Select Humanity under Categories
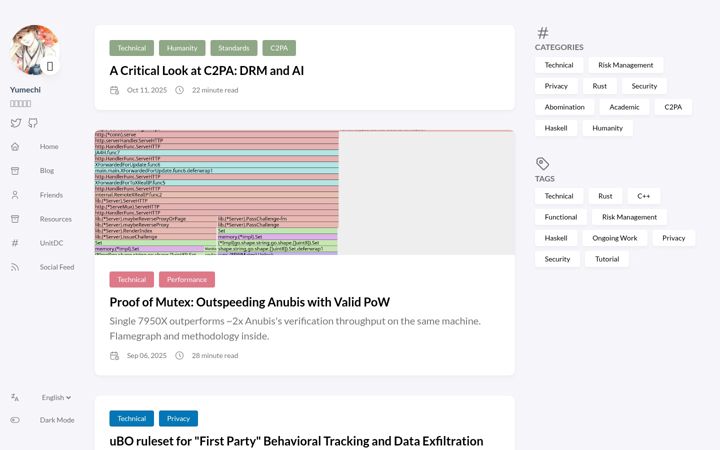Viewport: 720px width, 450px height. [x=608, y=128]
